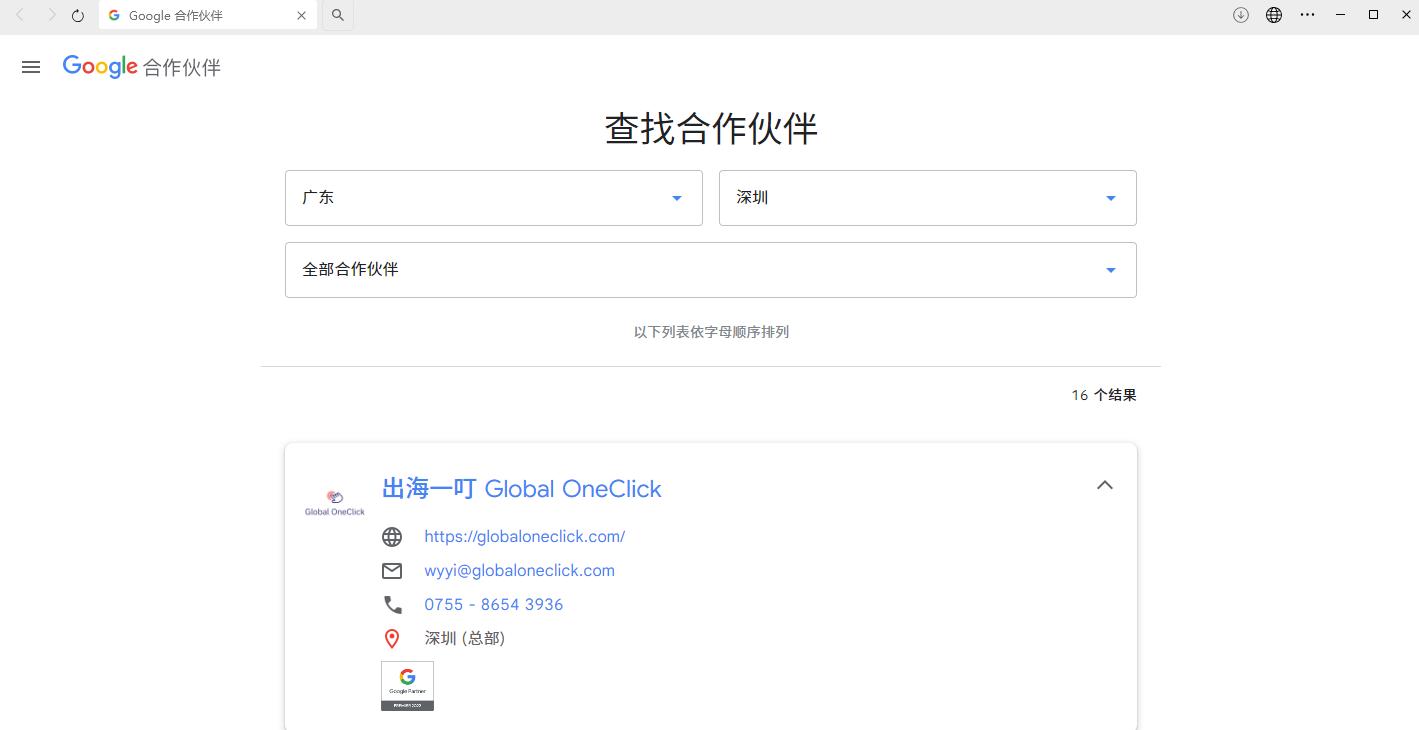Open the 深圳 city dropdown
This screenshot has width=1419, height=730.
coord(927,198)
